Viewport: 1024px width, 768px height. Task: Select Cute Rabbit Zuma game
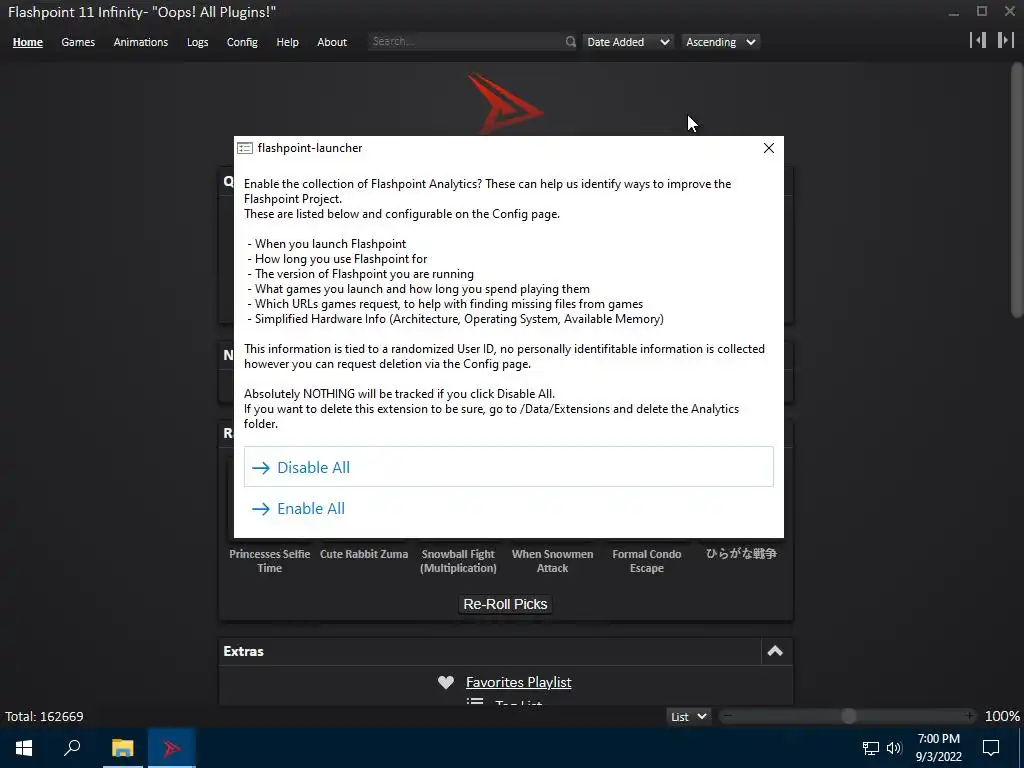tap(364, 554)
